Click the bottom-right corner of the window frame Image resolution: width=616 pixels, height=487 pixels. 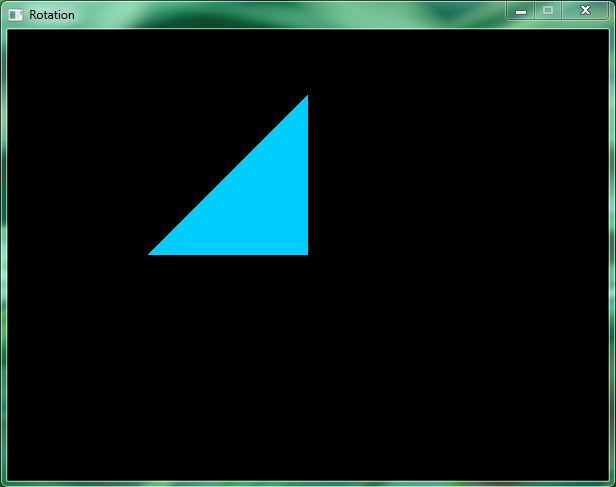612,483
